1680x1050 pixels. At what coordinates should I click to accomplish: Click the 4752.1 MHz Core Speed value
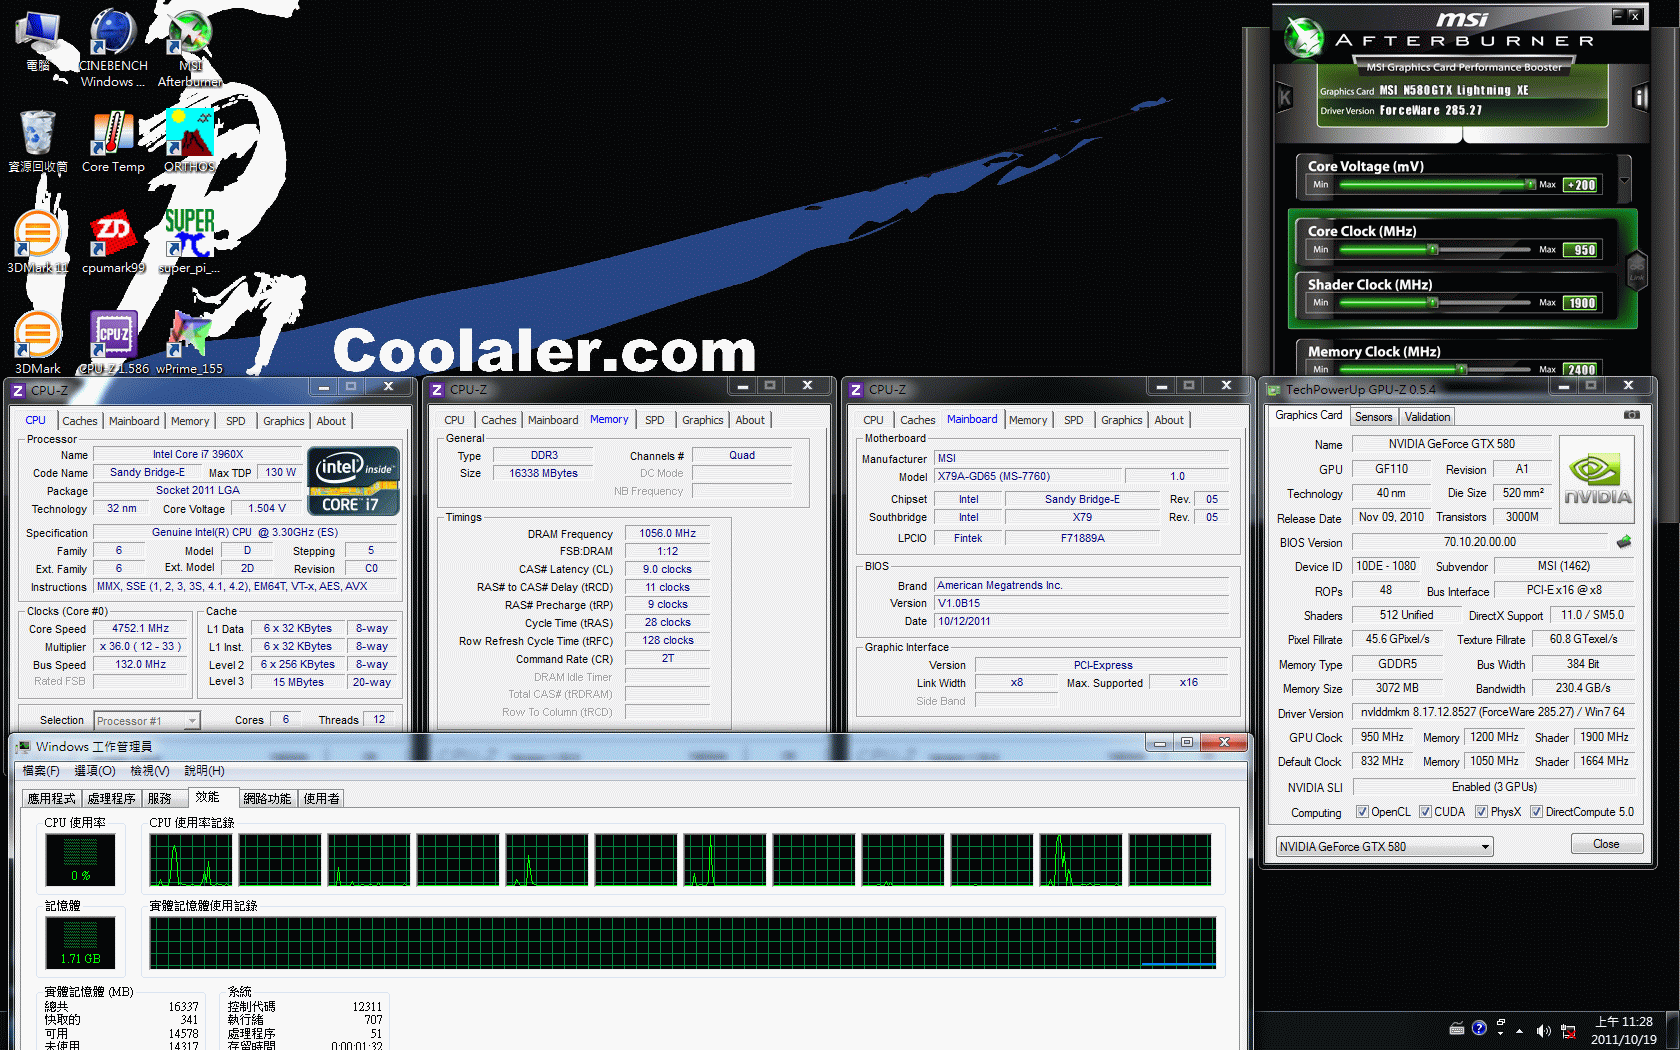coord(140,628)
